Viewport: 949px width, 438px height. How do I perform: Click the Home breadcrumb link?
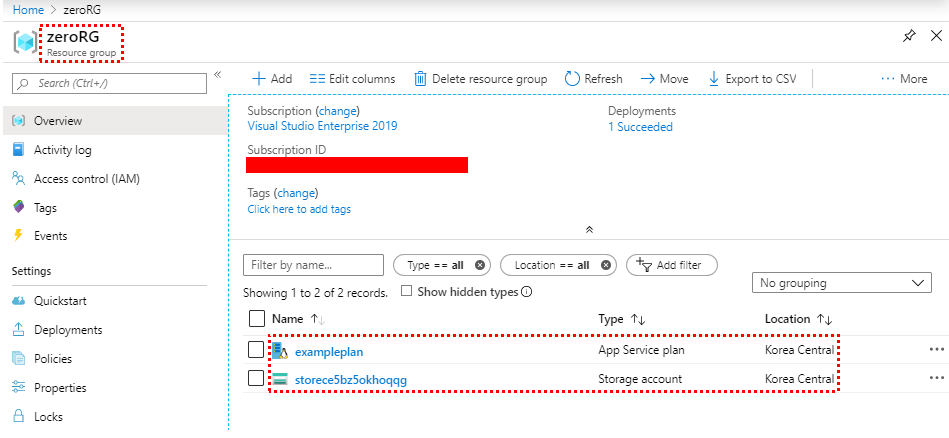pos(28,10)
